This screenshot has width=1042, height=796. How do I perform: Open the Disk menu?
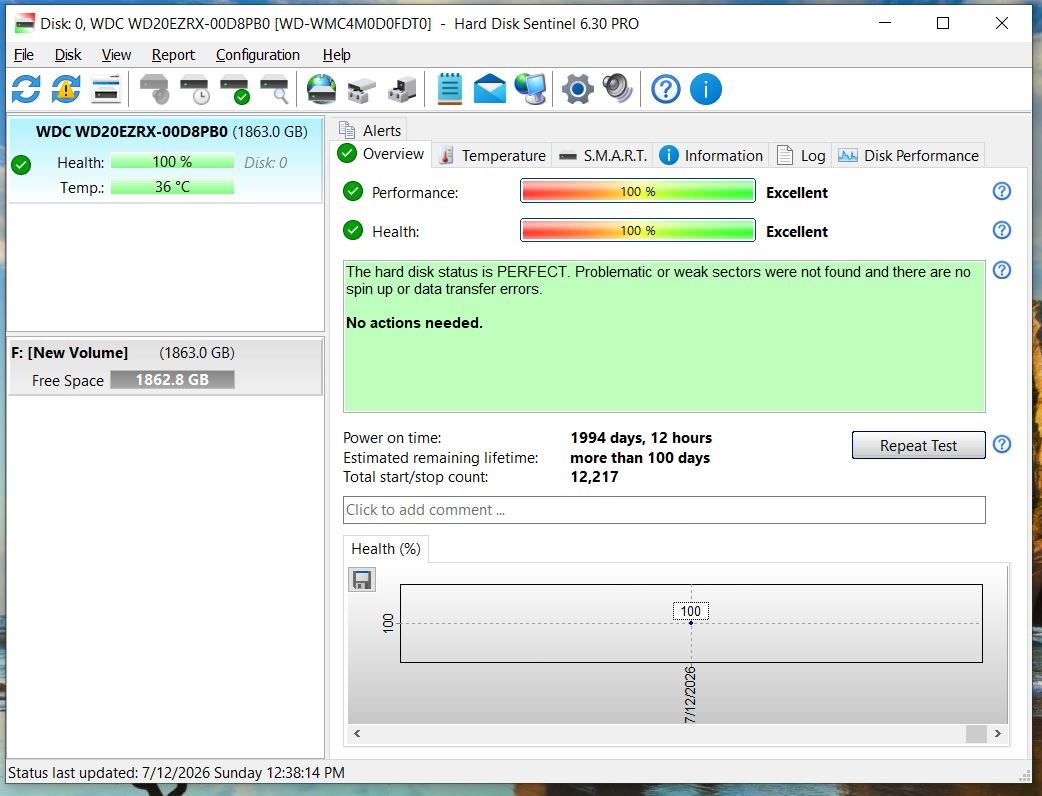pos(68,54)
